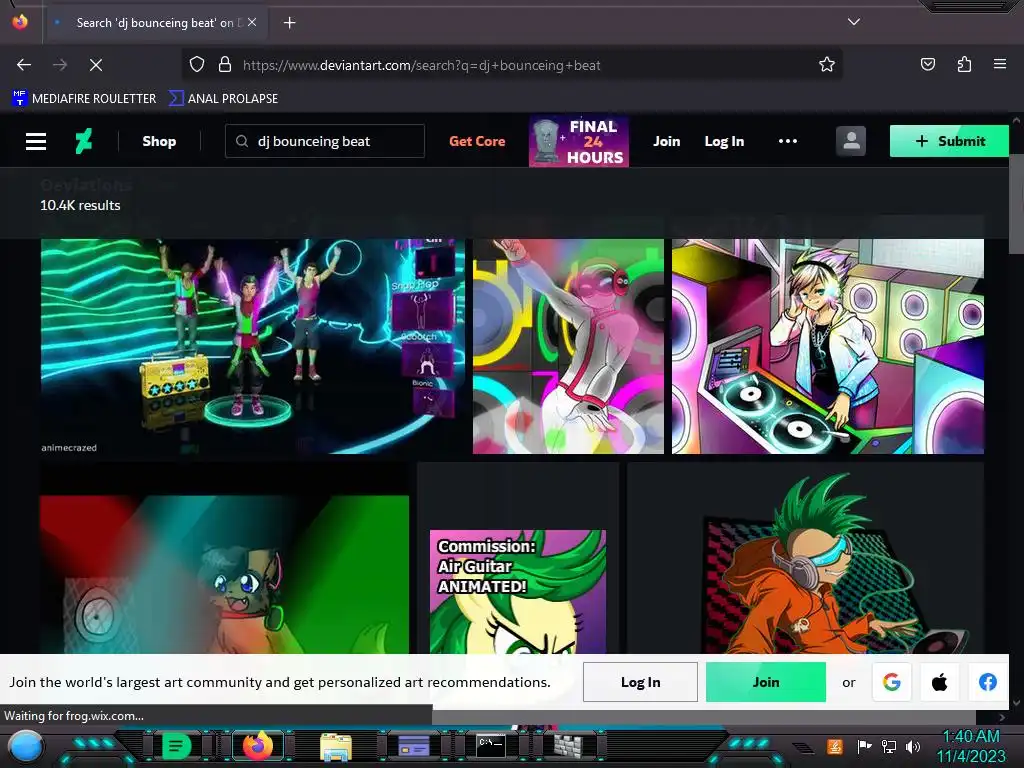Click Log In on the bottom banner

click(x=640, y=682)
